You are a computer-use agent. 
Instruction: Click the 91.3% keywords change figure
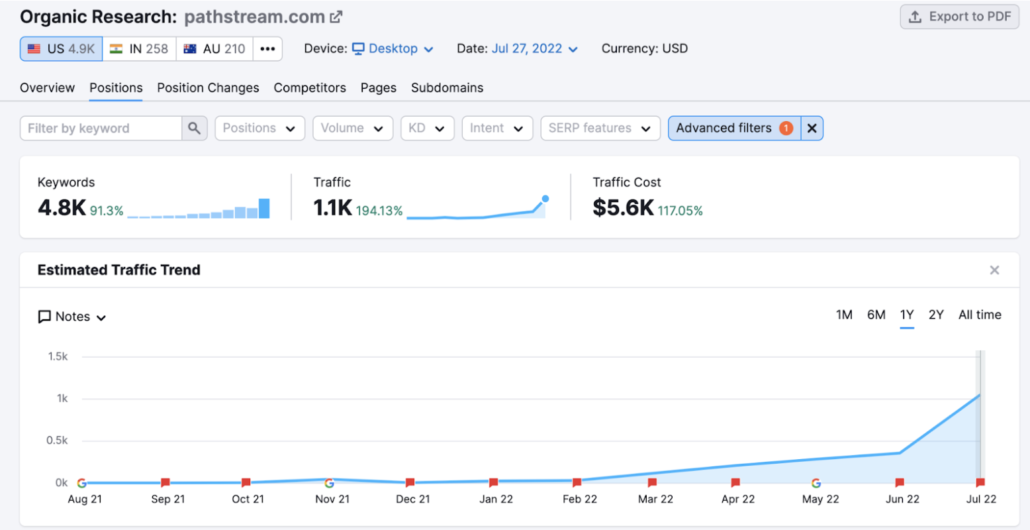coord(106,211)
